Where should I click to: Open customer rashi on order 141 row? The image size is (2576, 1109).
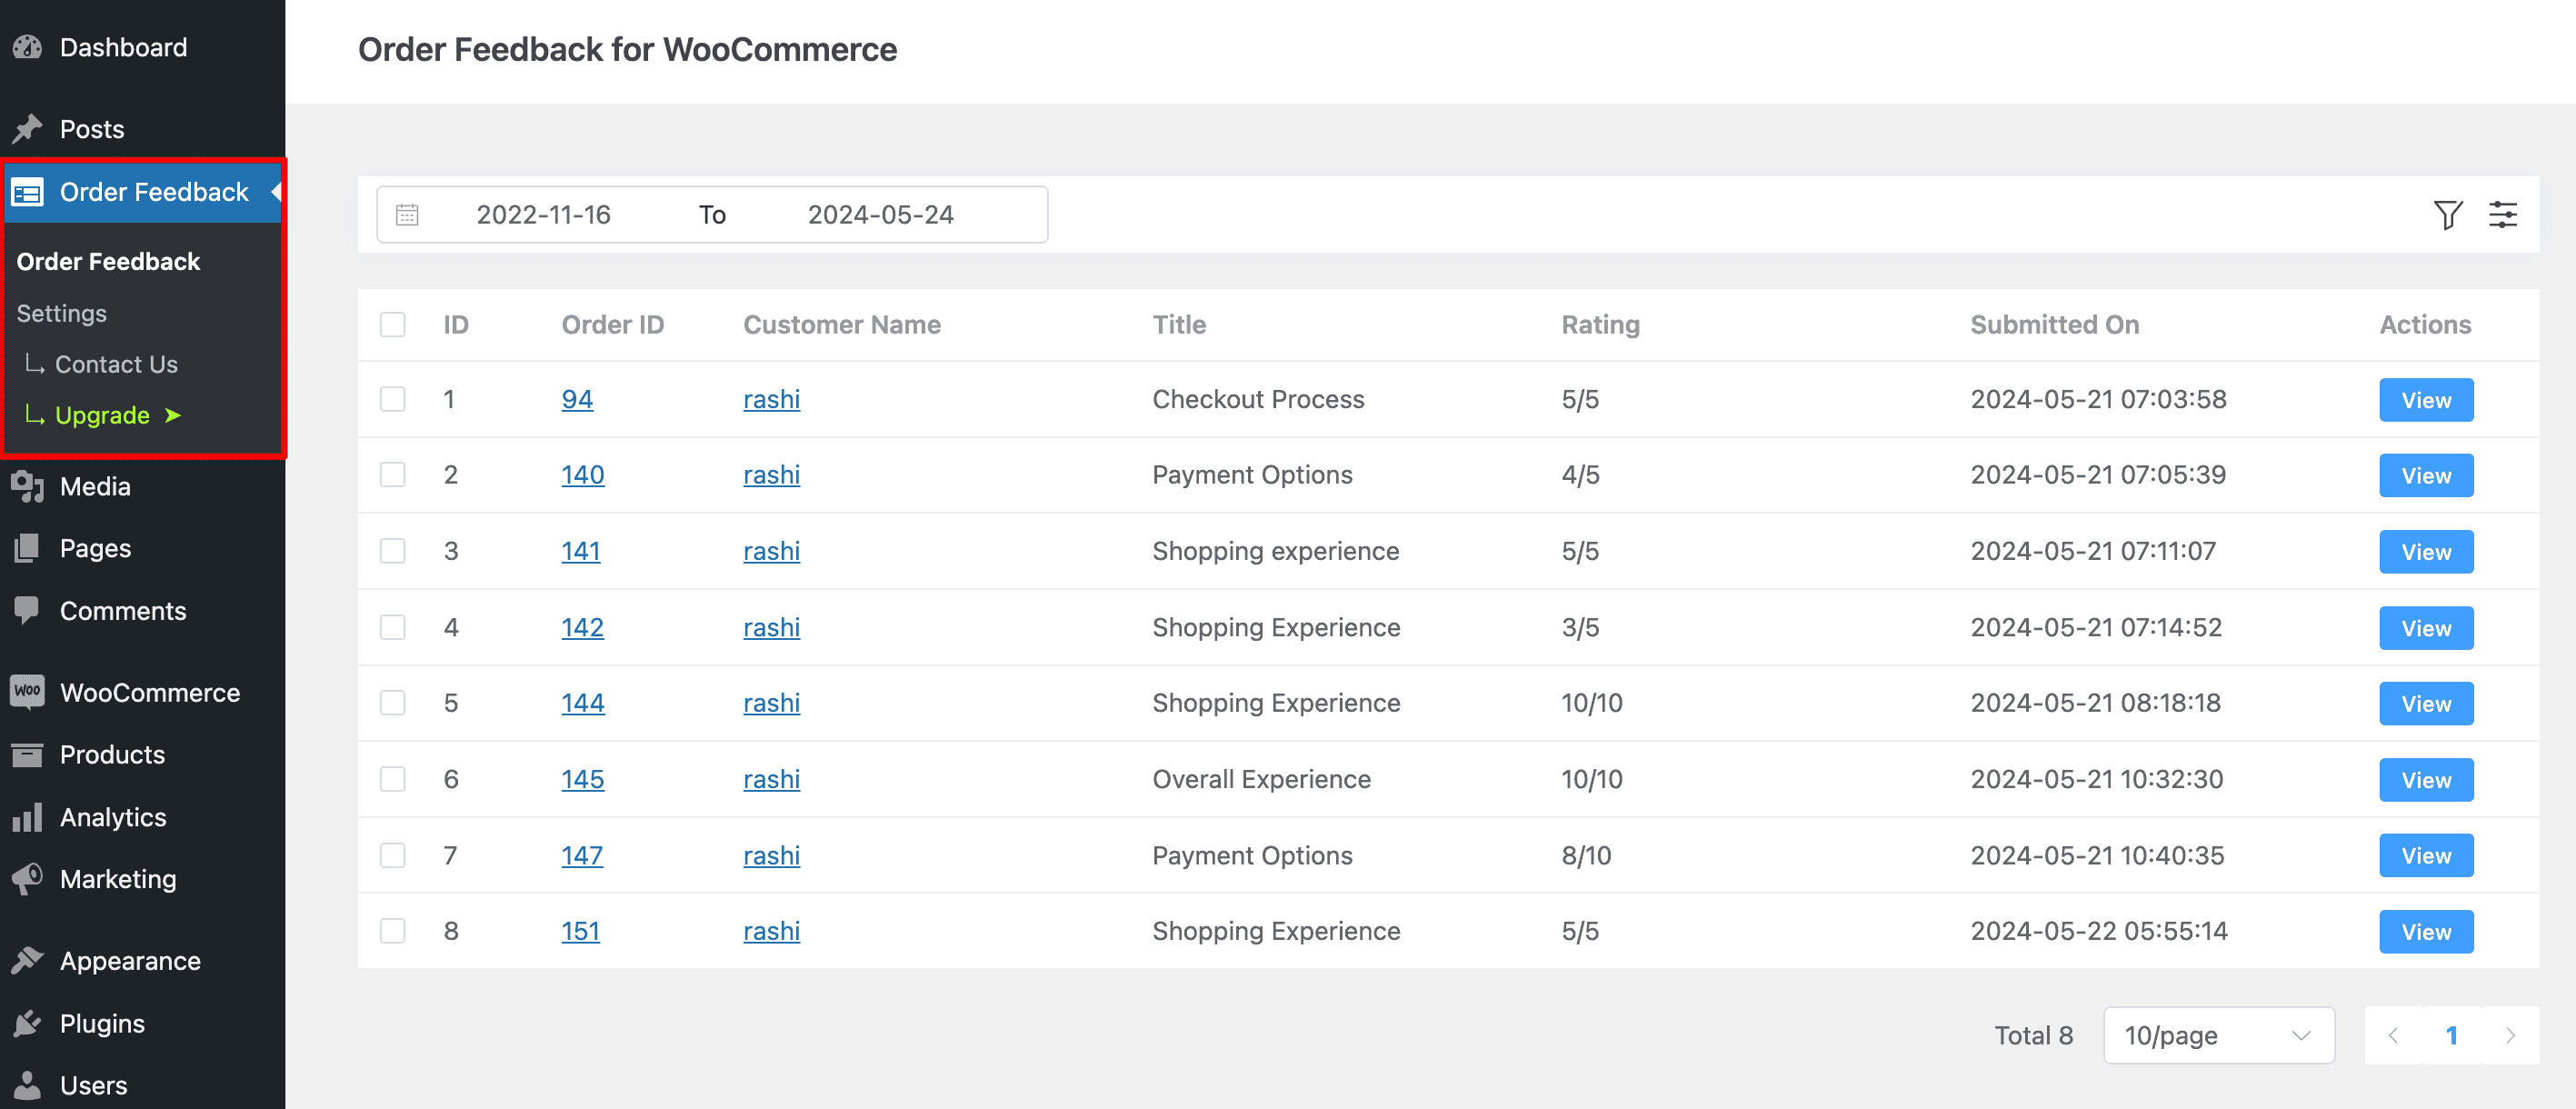tap(771, 551)
